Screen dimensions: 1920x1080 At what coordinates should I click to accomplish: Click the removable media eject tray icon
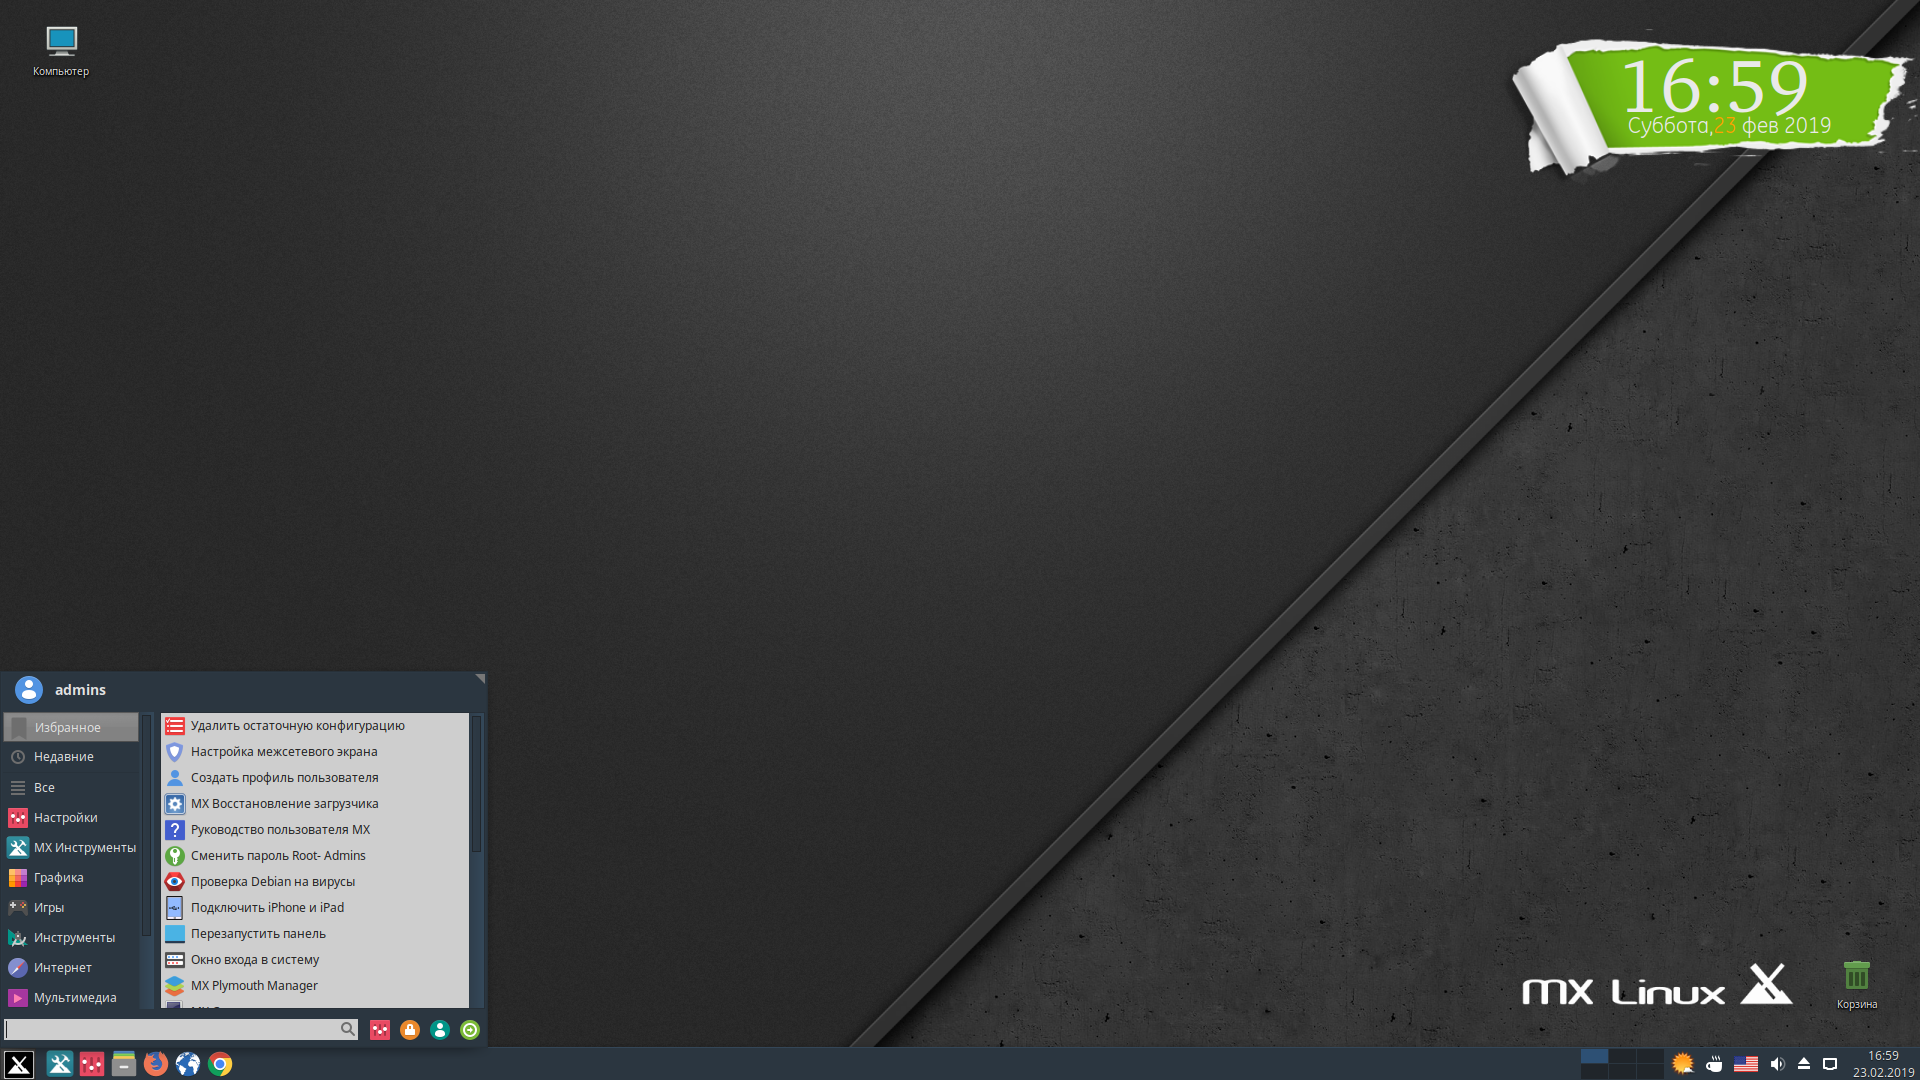click(1804, 1063)
